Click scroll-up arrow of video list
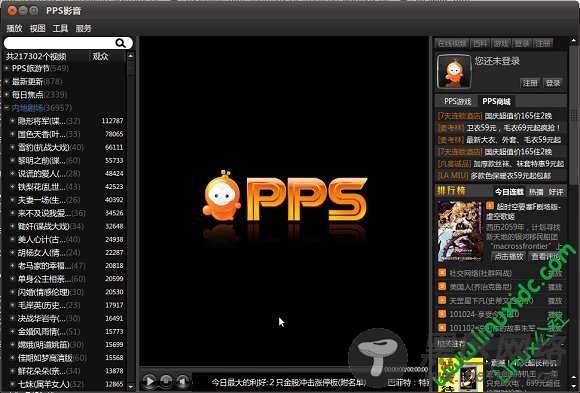The image size is (580, 393). click(x=130, y=56)
